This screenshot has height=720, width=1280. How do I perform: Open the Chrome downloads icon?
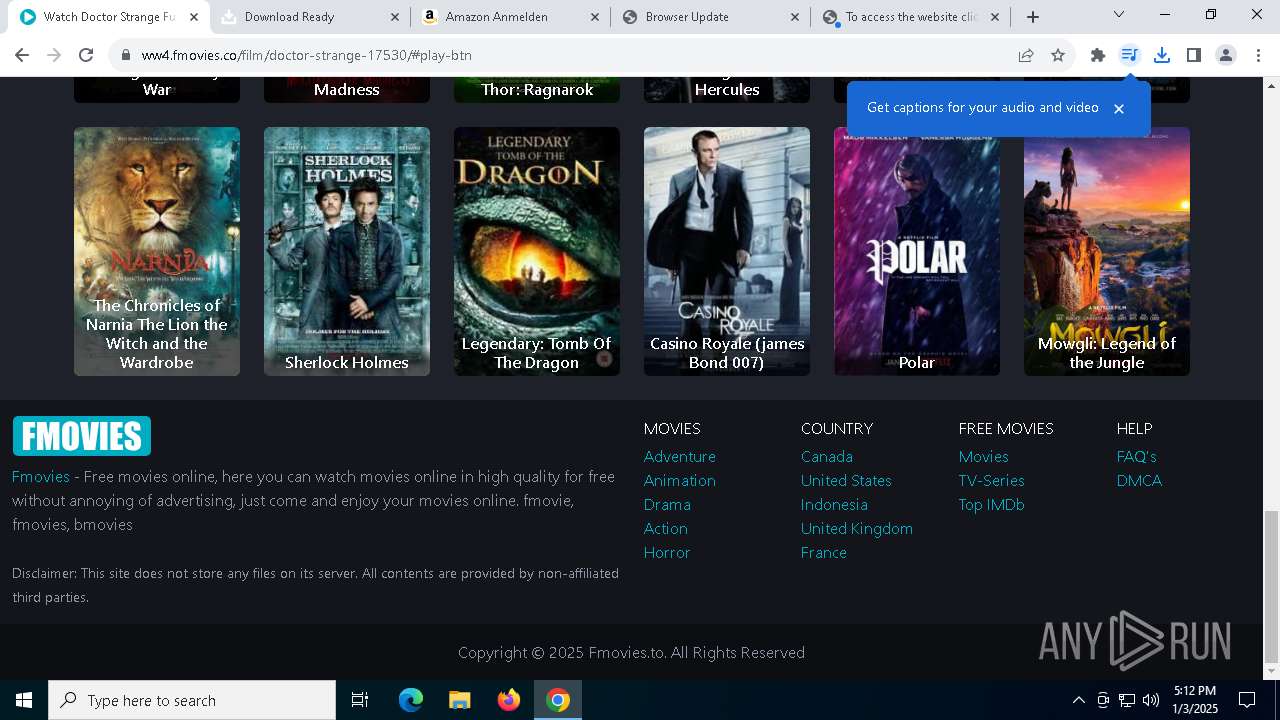tap(1162, 55)
